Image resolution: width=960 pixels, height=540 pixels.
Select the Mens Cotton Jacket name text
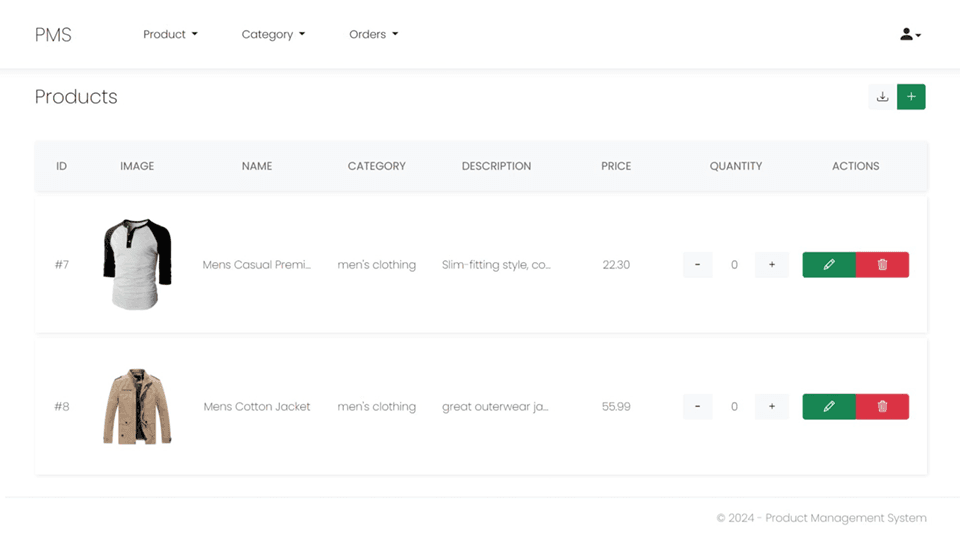point(257,407)
